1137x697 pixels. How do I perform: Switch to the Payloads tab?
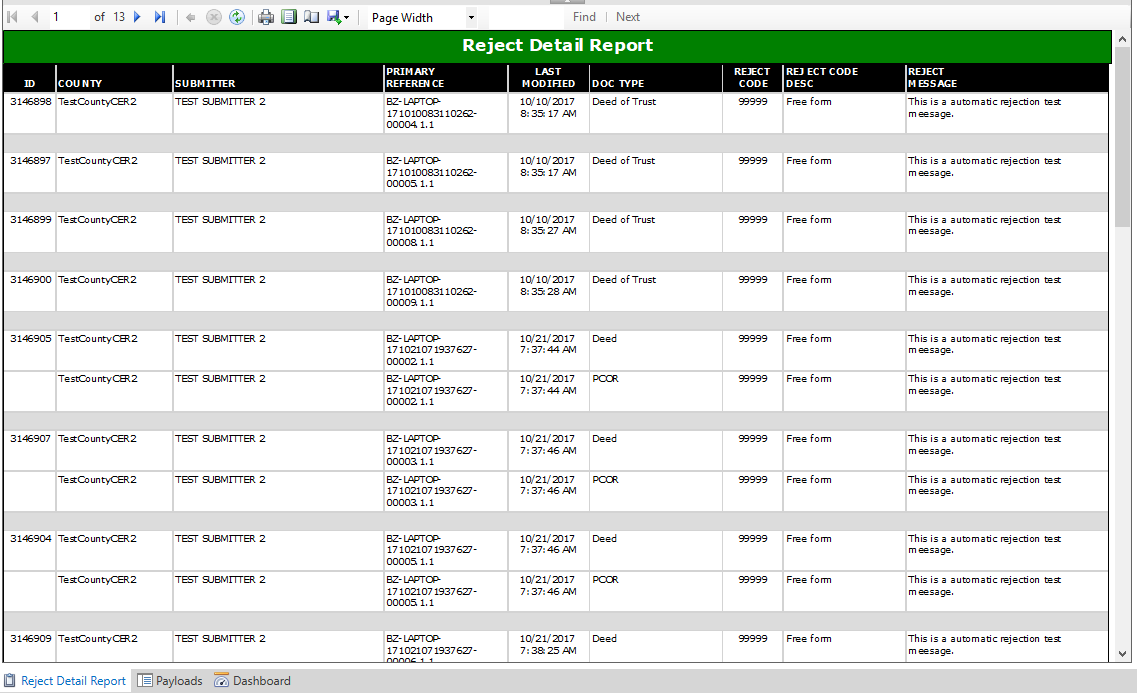(169, 681)
